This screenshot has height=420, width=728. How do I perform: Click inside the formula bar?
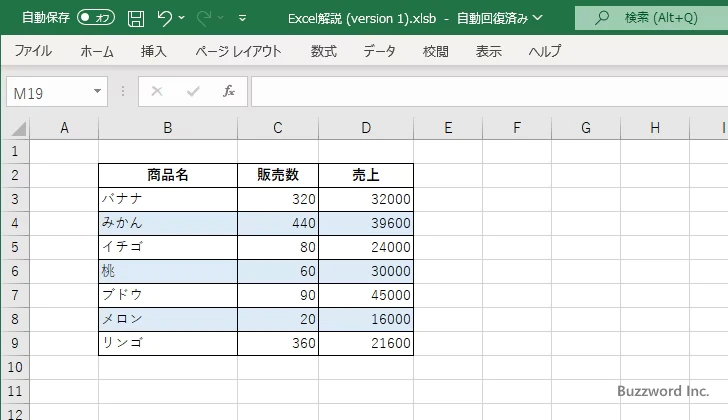[x=489, y=91]
